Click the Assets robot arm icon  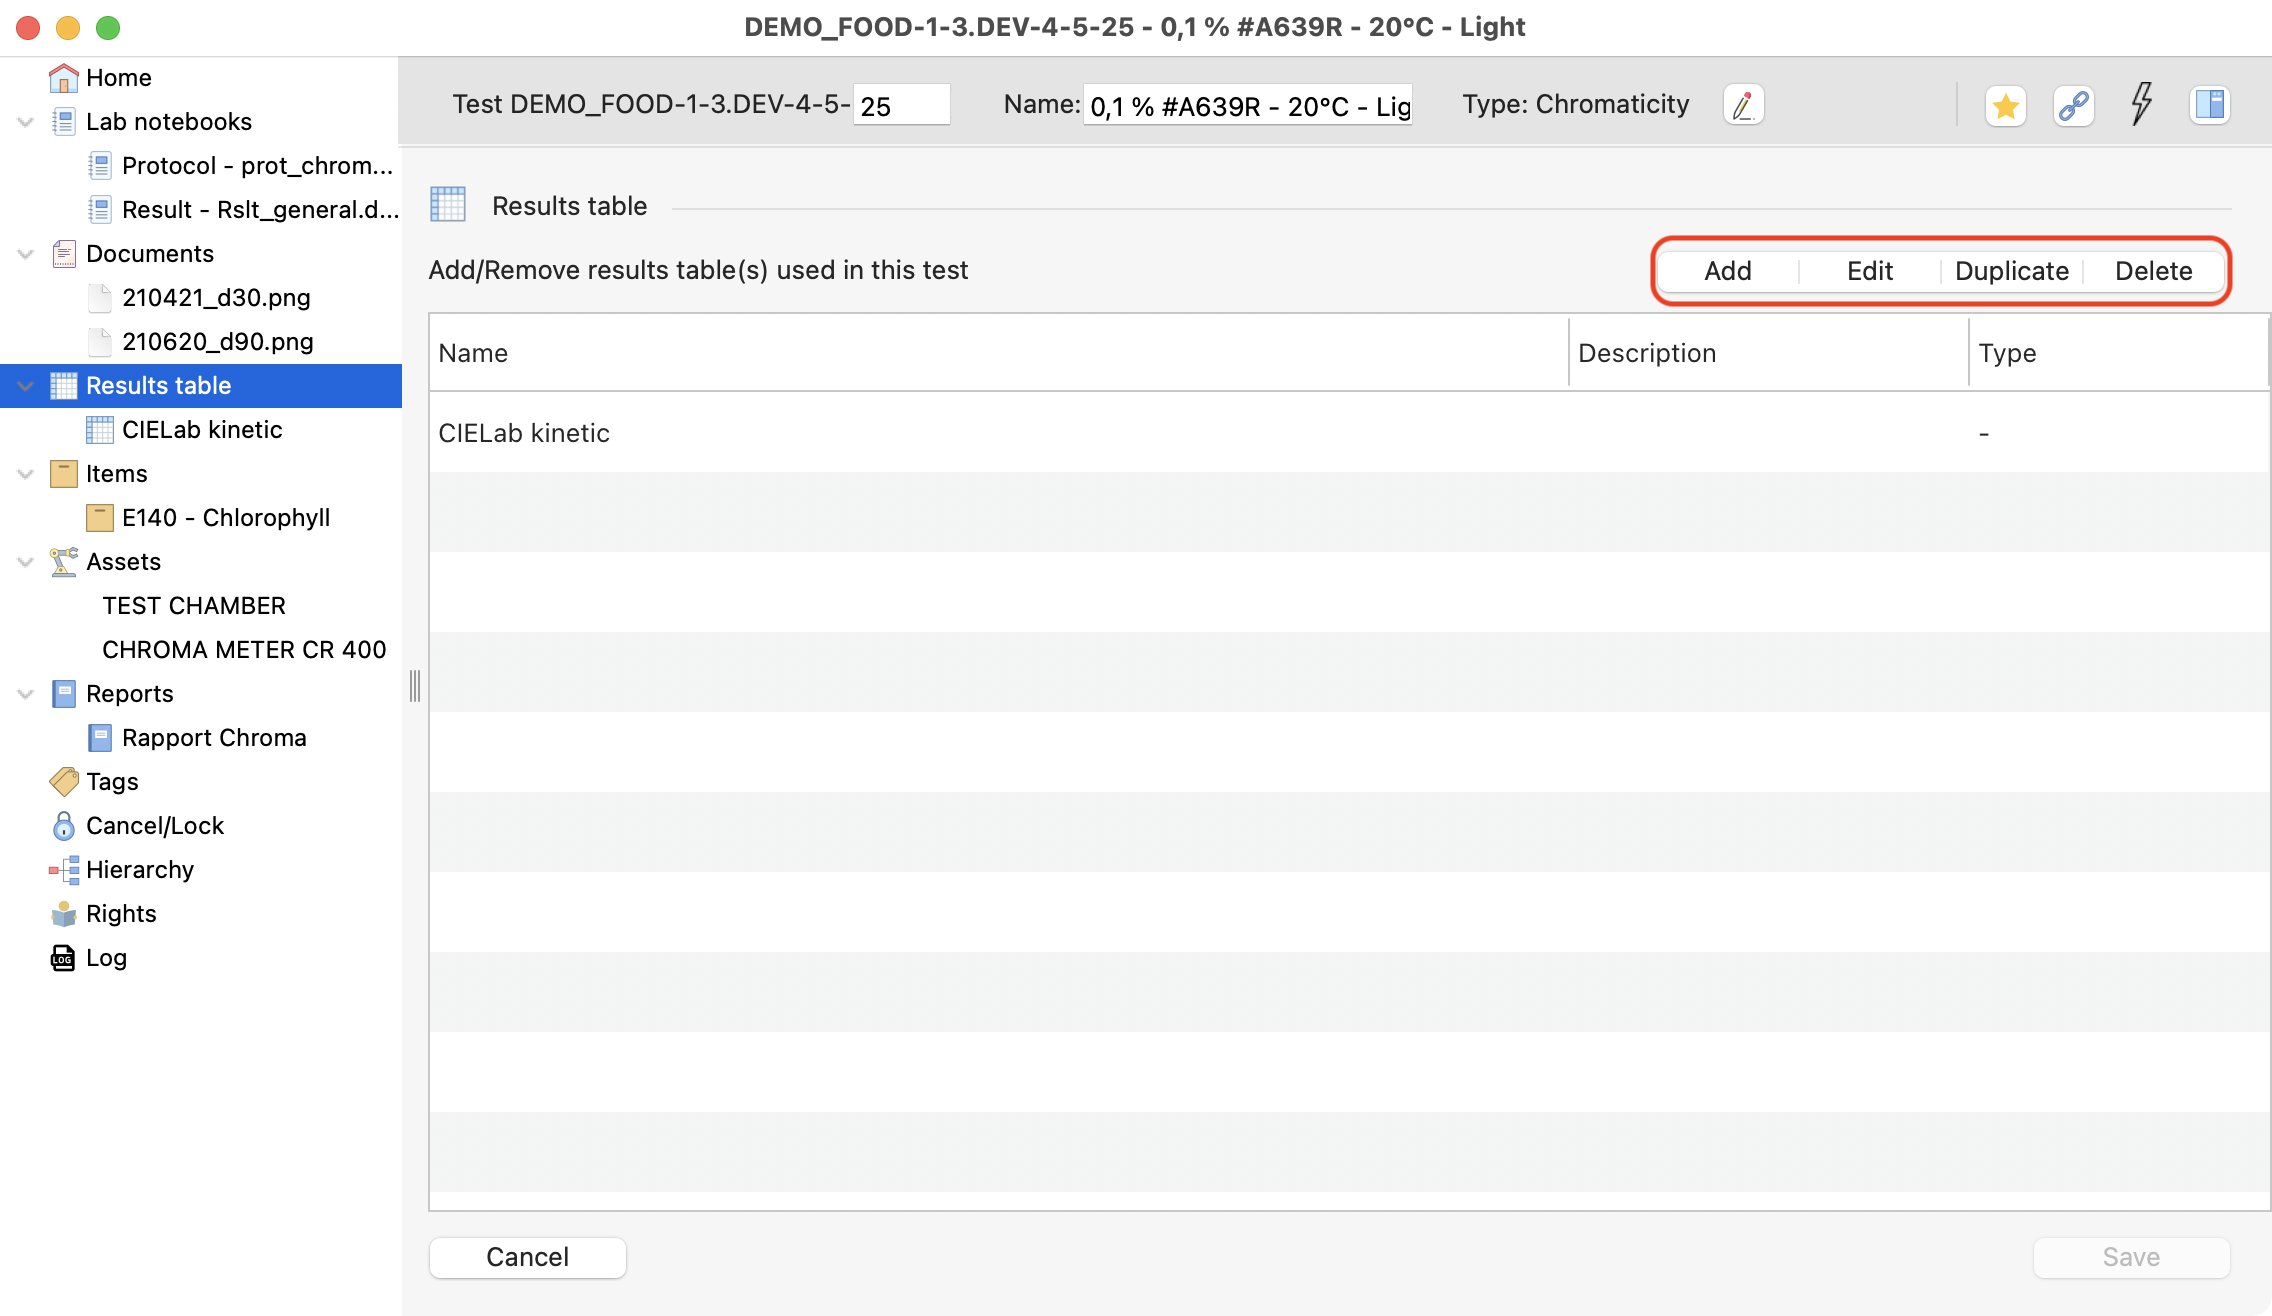(63, 562)
